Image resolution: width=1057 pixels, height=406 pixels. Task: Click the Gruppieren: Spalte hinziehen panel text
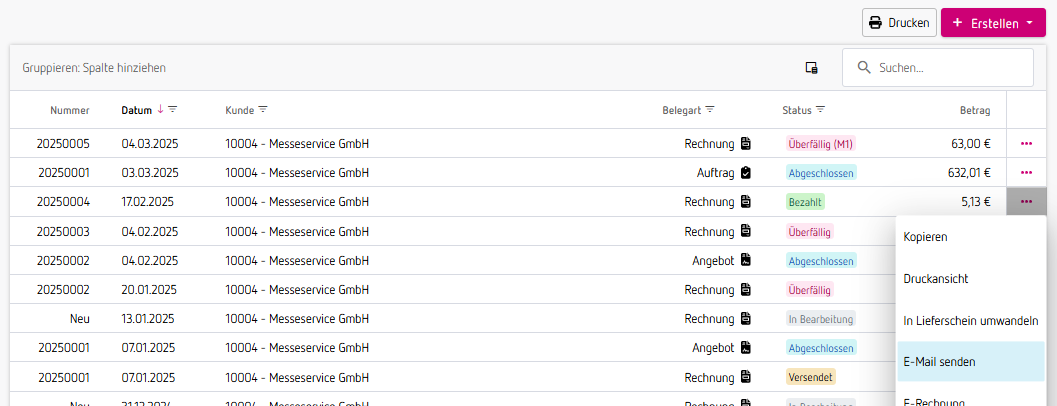click(x=94, y=67)
